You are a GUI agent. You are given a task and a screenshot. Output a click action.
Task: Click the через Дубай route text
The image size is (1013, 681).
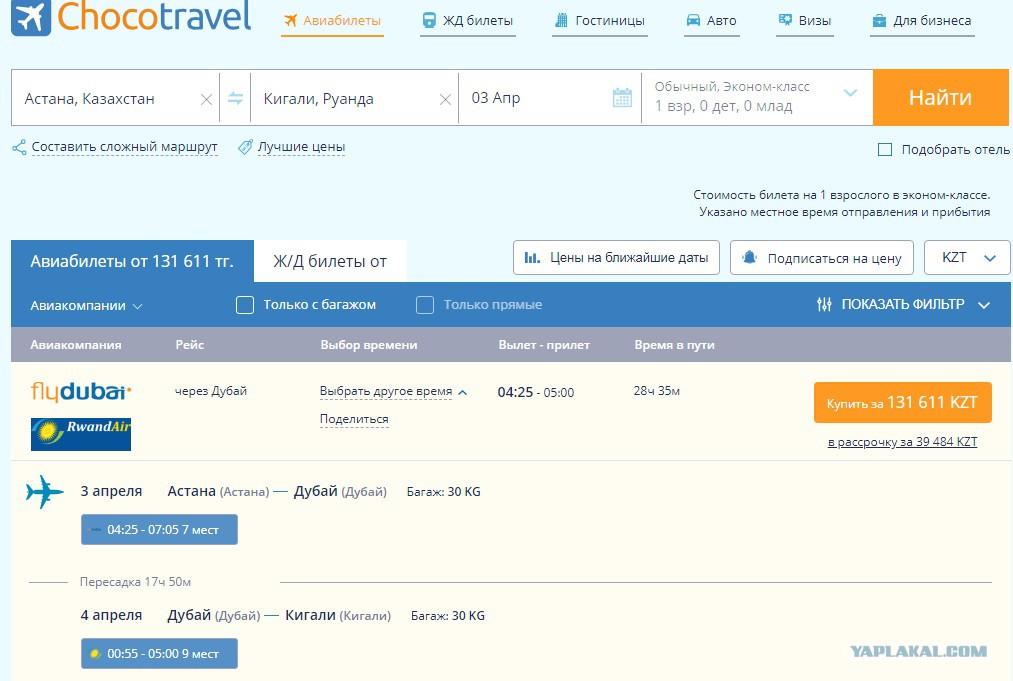coord(211,391)
